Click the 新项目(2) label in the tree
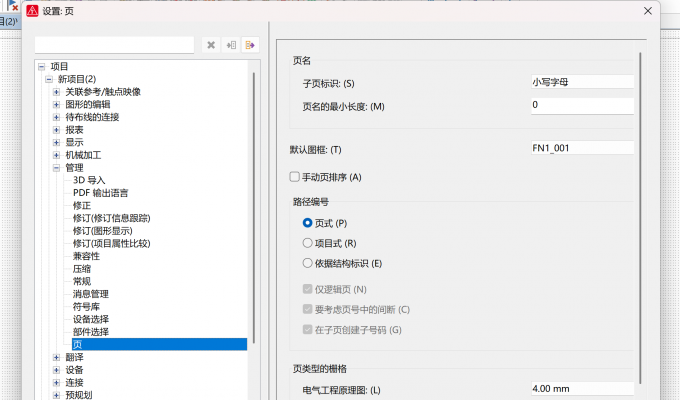The width and height of the screenshot is (680, 400). [77, 79]
